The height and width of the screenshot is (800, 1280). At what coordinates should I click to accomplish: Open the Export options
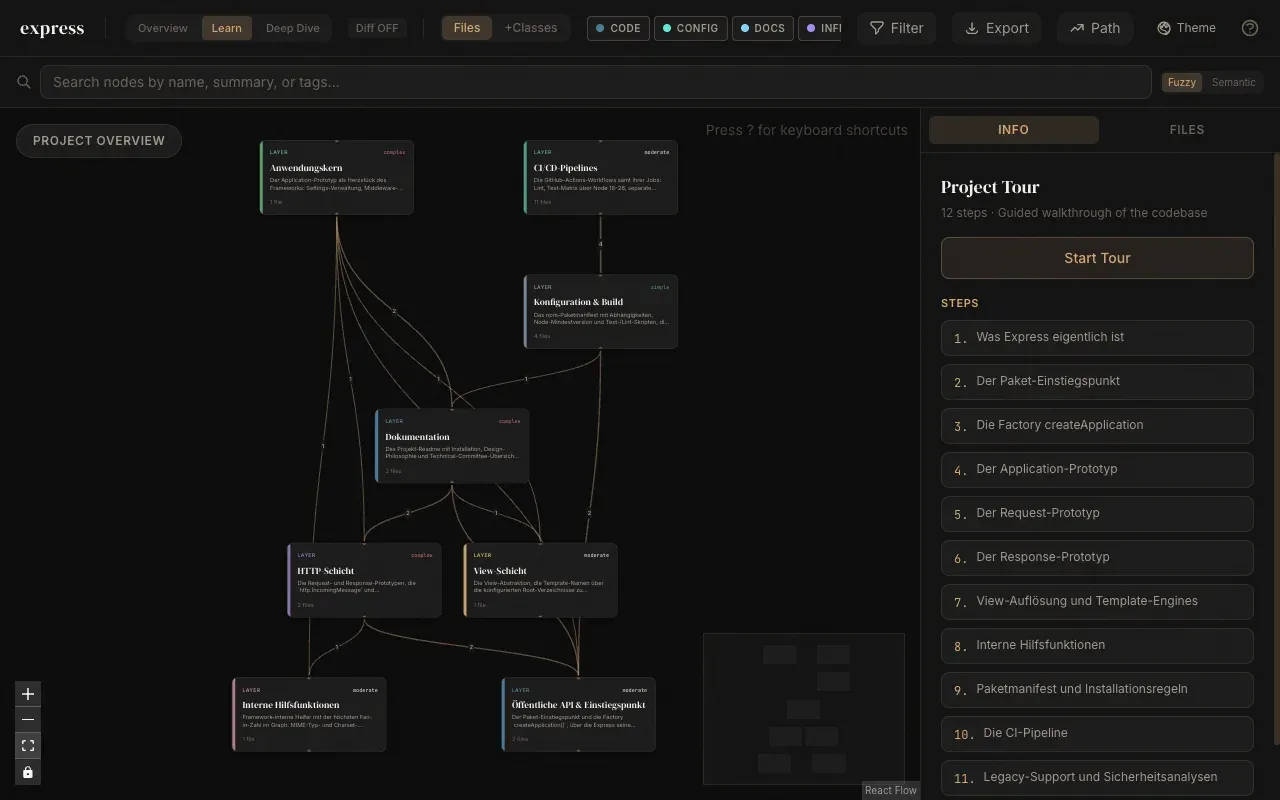pos(996,28)
